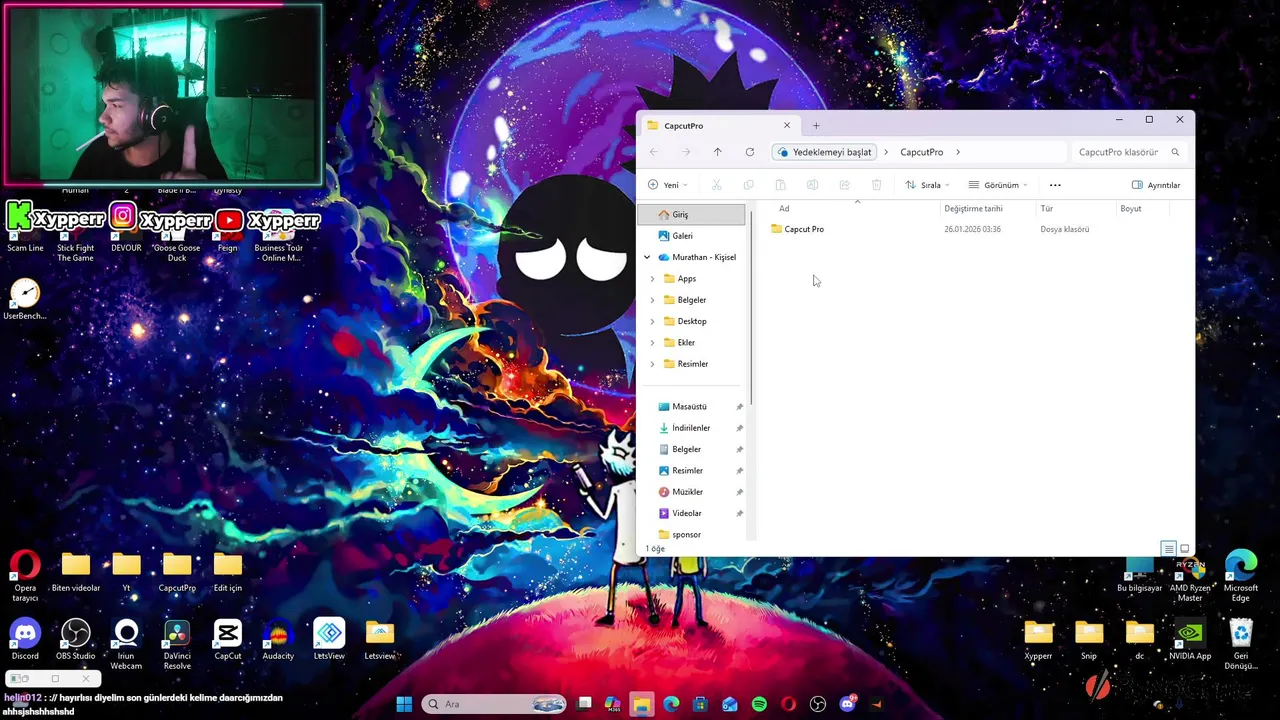
Task: Click chevron after CapcutPro in address bar
Action: point(958,152)
